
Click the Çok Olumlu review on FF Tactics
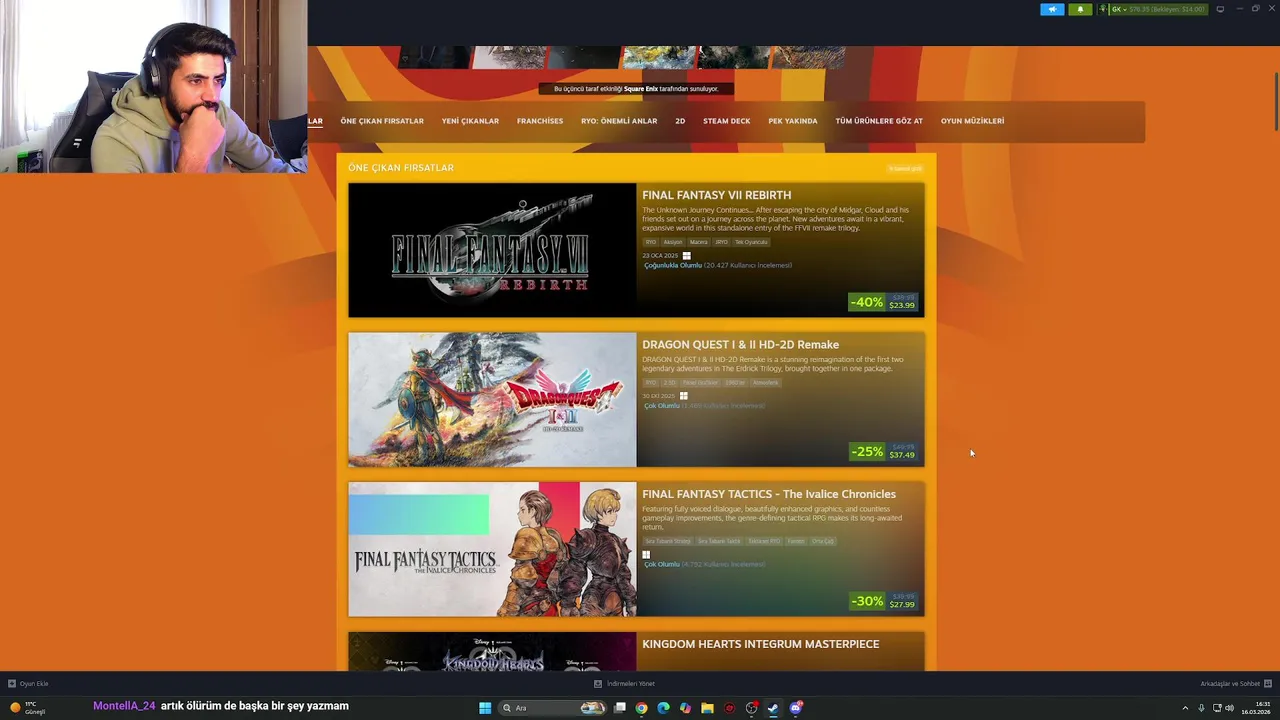point(662,564)
